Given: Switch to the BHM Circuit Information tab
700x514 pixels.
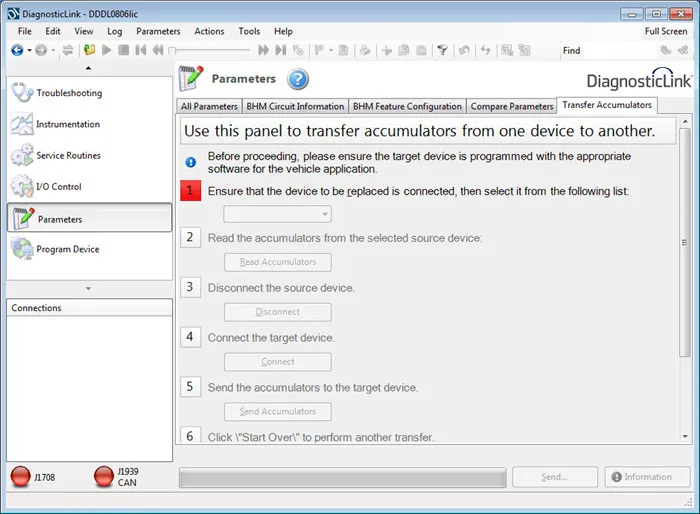Looking at the screenshot, I should point(295,106).
